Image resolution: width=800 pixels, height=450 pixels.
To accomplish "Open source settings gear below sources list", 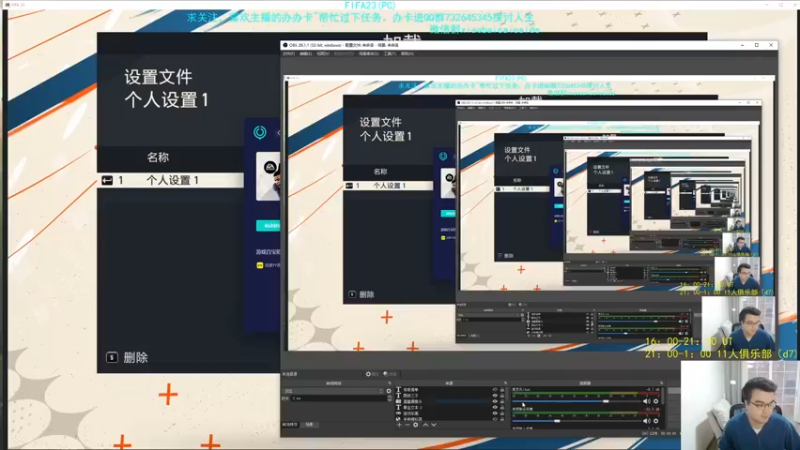I will [415, 424].
